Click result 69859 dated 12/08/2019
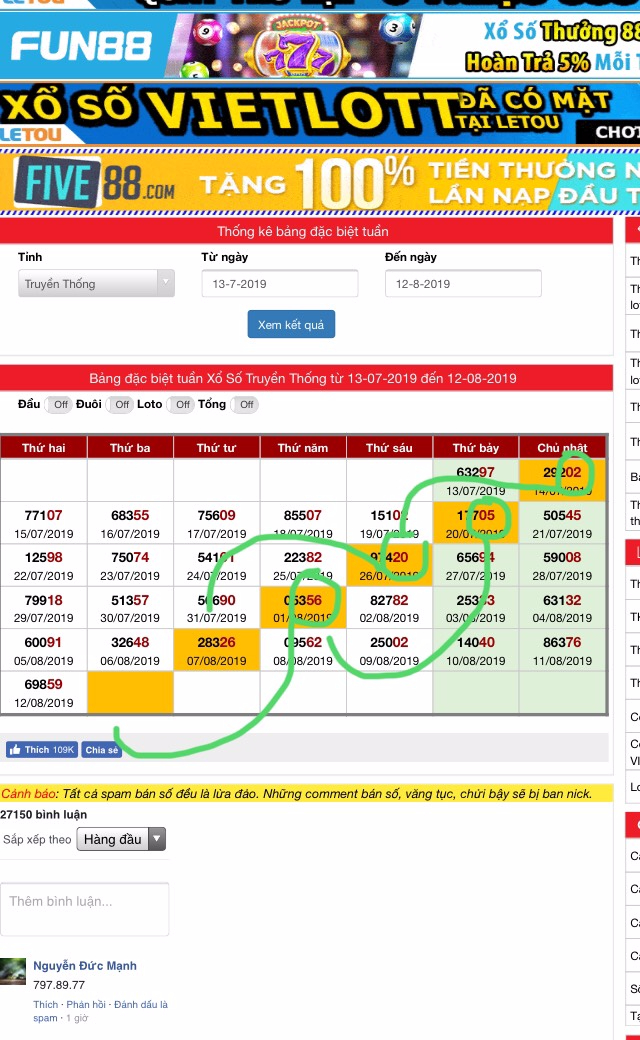Image resolution: width=640 pixels, height=1040 pixels. click(x=44, y=684)
